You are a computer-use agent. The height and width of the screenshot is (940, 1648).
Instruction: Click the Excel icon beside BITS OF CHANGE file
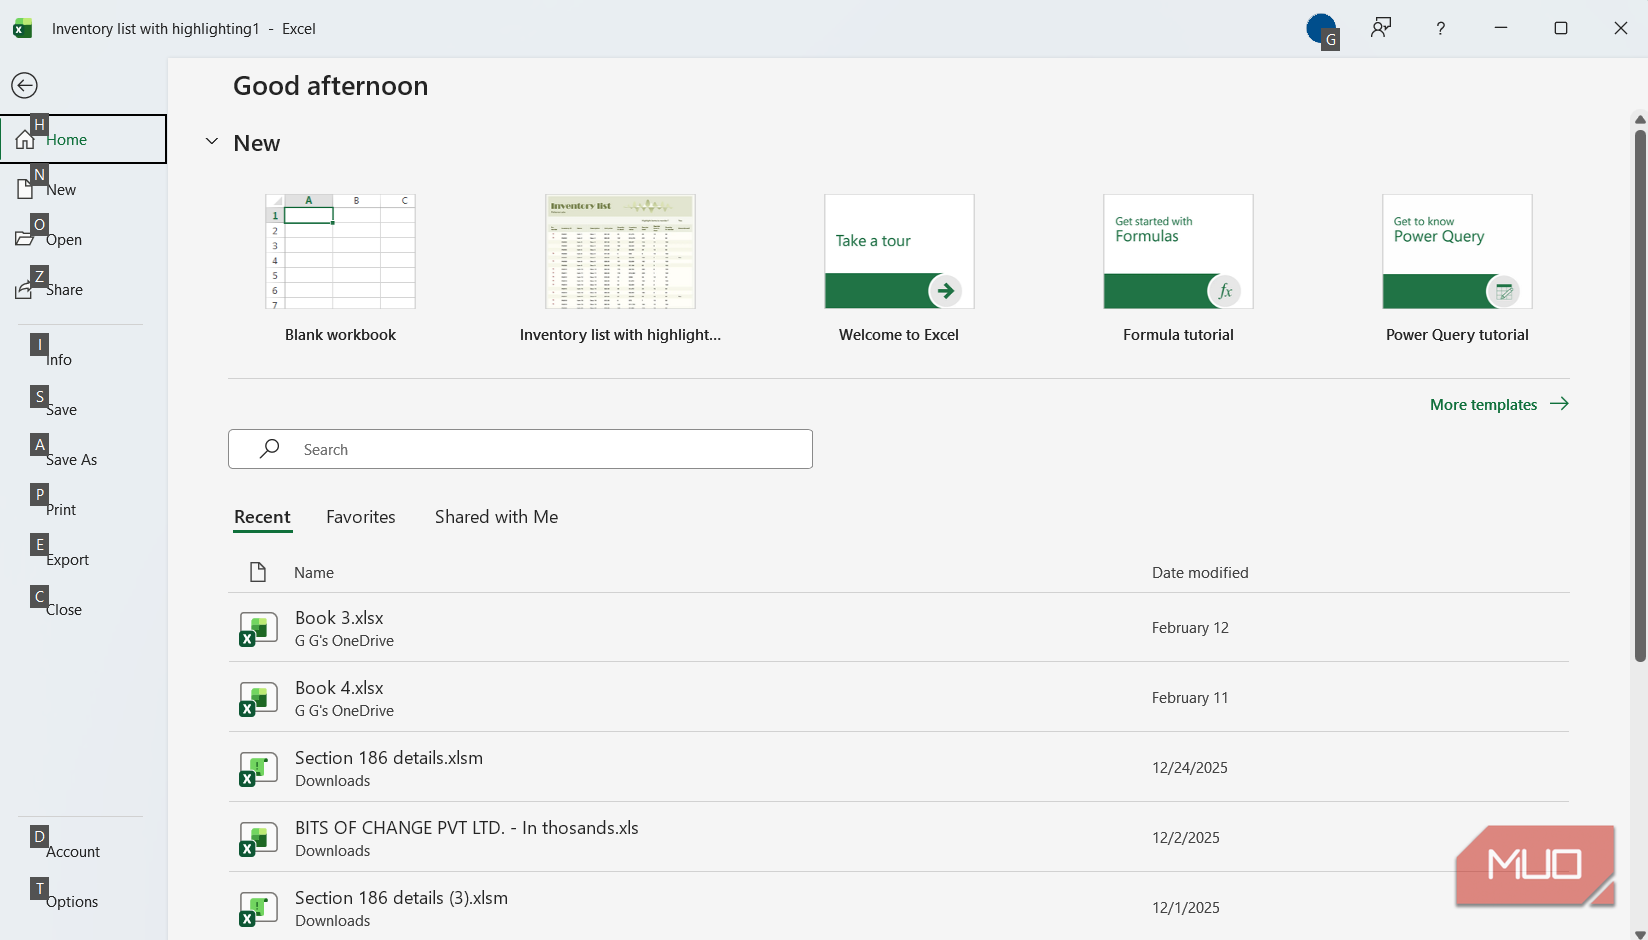(258, 839)
